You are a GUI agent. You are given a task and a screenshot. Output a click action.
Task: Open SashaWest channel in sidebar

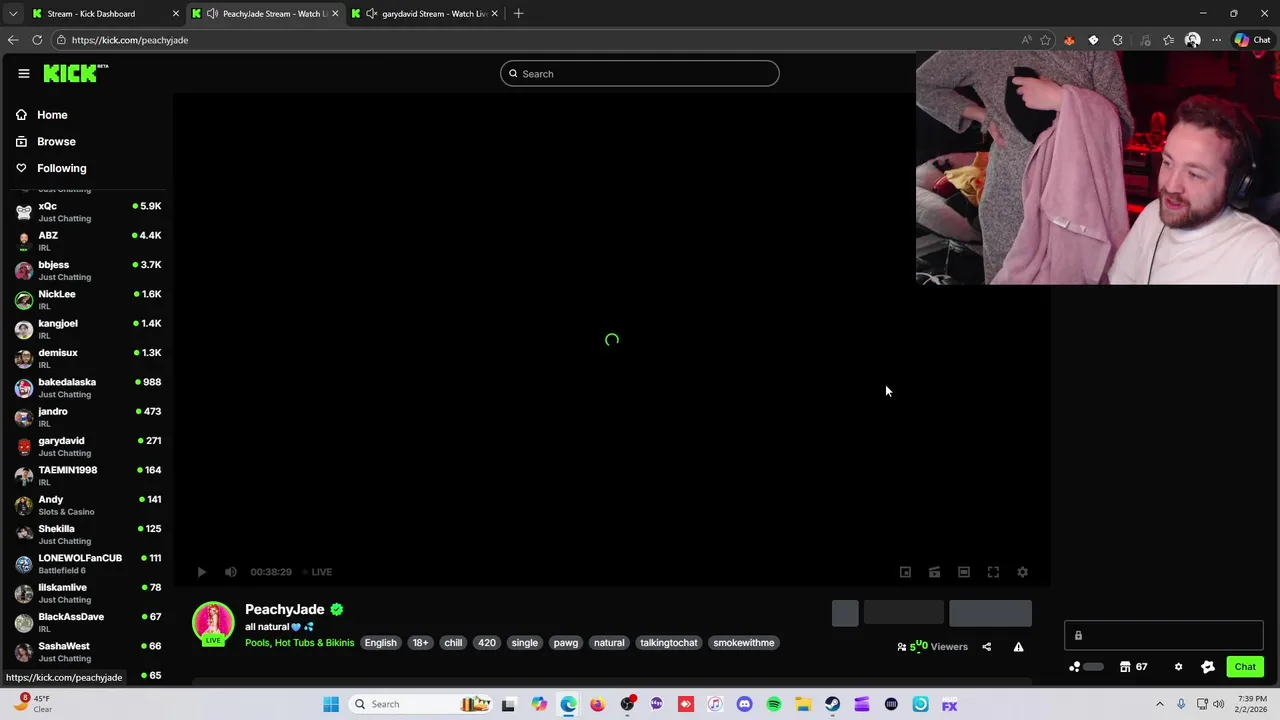point(88,652)
